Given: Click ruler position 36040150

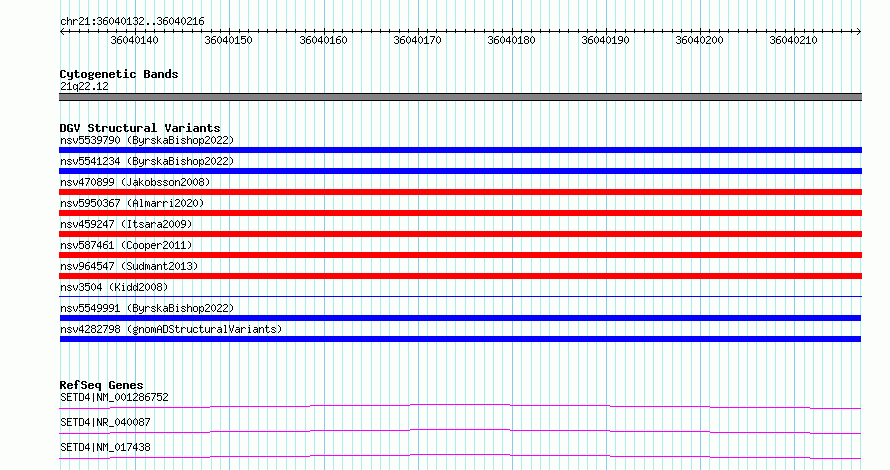Looking at the screenshot, I should click(228, 40).
